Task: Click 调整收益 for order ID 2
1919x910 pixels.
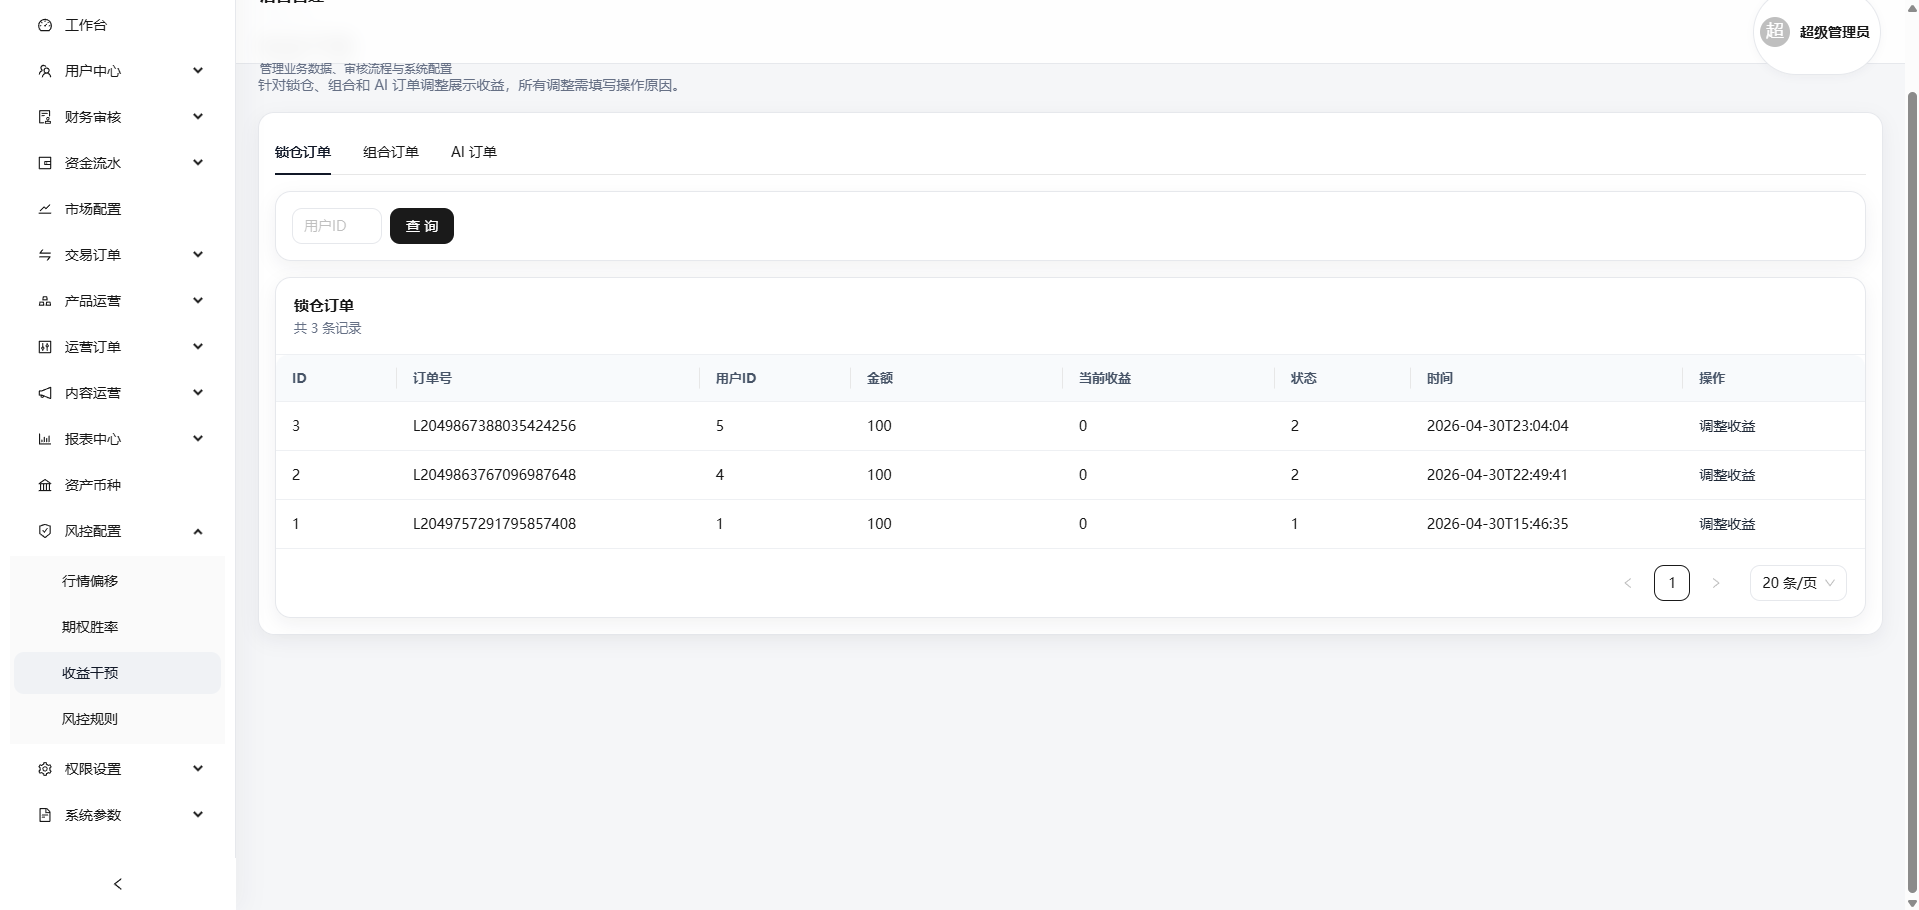Action: tap(1727, 475)
